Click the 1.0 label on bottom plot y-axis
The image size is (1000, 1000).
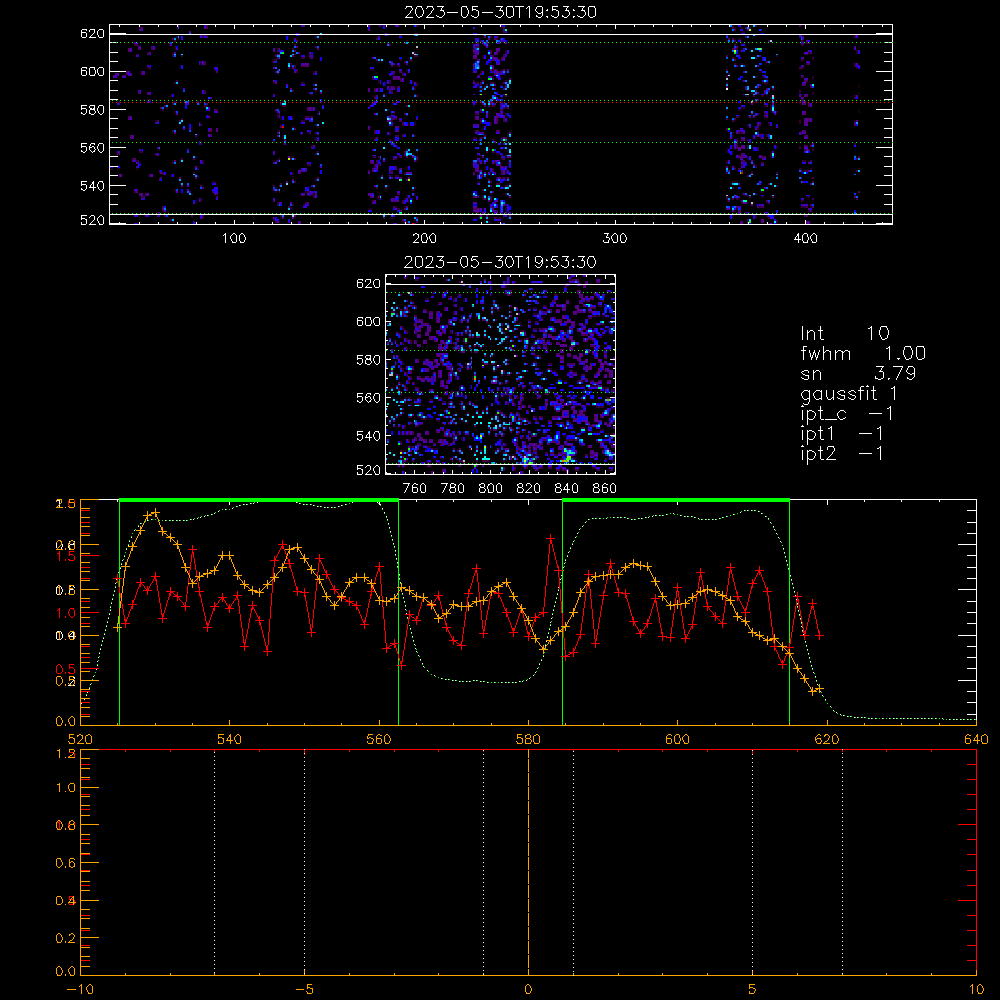pyautogui.click(x=66, y=788)
